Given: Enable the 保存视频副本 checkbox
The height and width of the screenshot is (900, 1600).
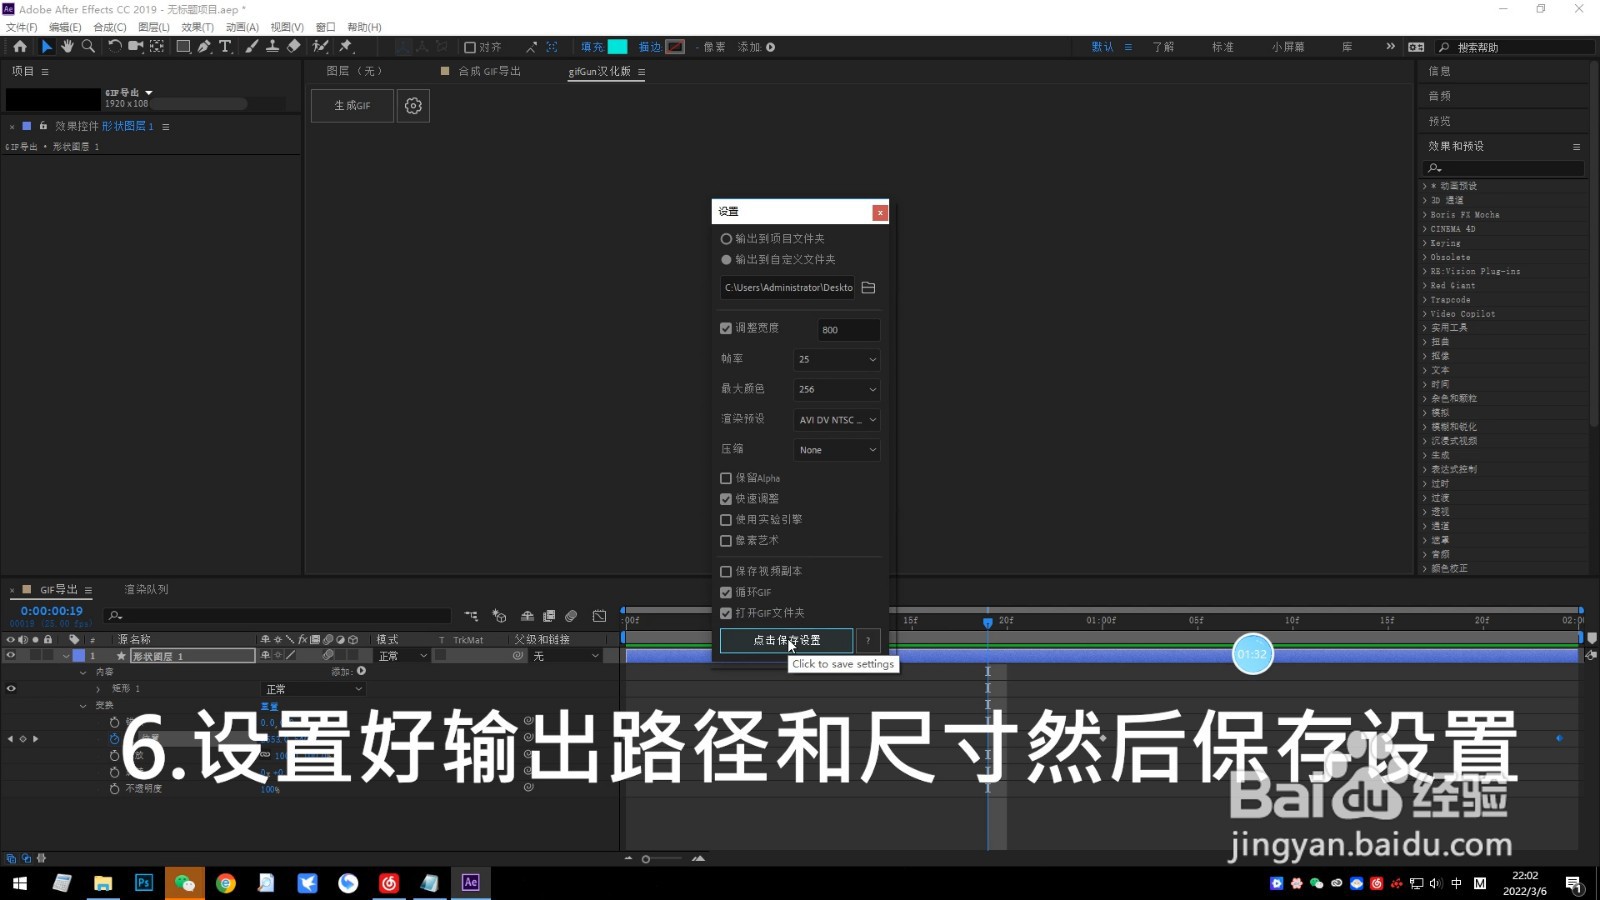Looking at the screenshot, I should (726, 572).
